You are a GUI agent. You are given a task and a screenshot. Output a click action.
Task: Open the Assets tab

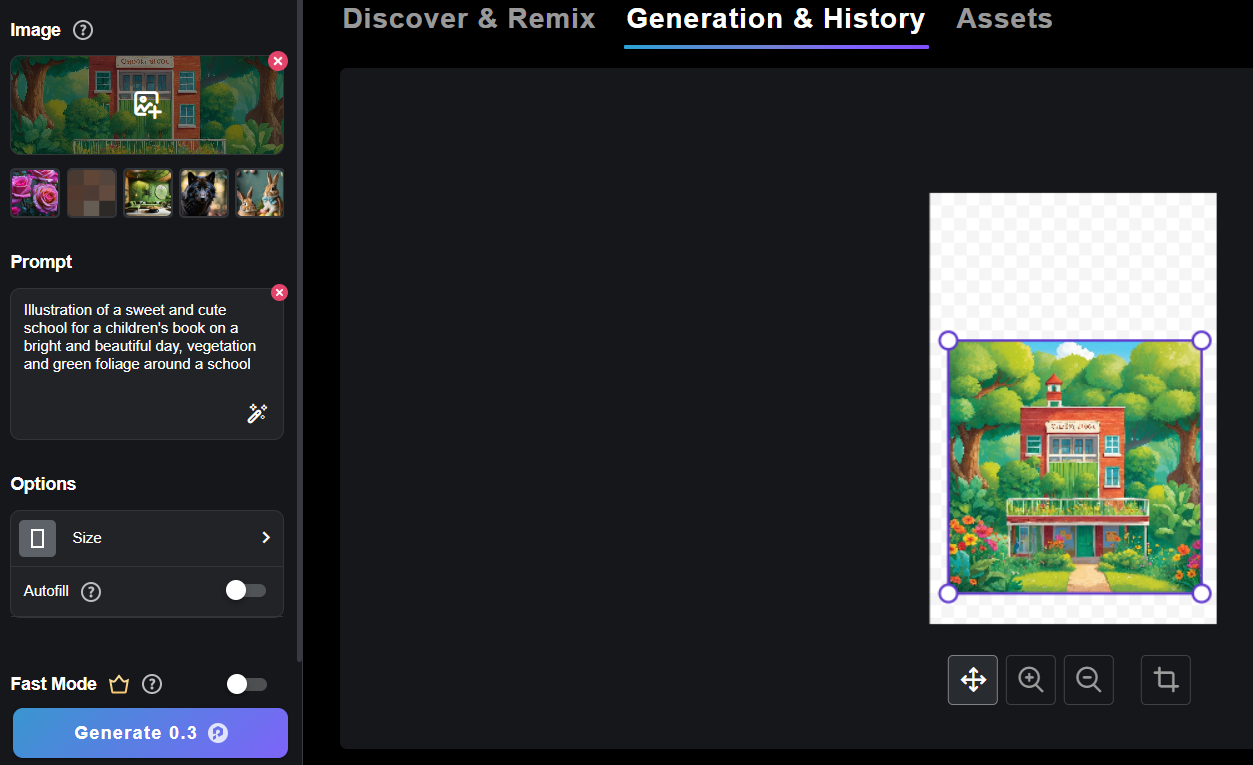coord(1004,19)
